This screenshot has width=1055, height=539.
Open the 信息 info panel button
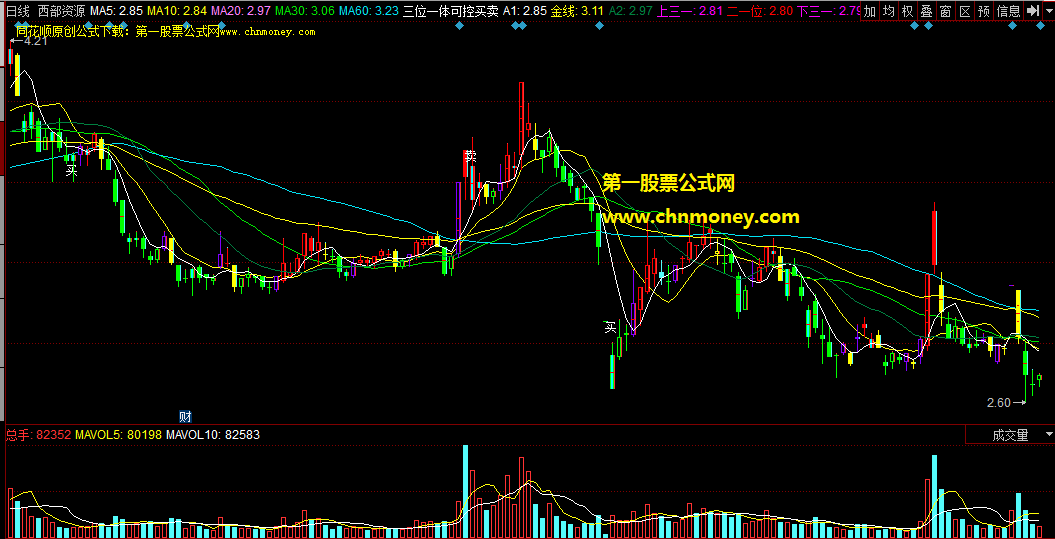[1008, 11]
